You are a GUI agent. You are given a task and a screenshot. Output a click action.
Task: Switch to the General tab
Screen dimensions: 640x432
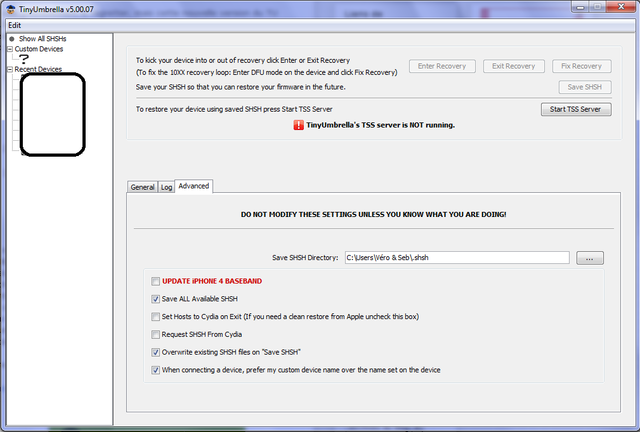point(142,187)
